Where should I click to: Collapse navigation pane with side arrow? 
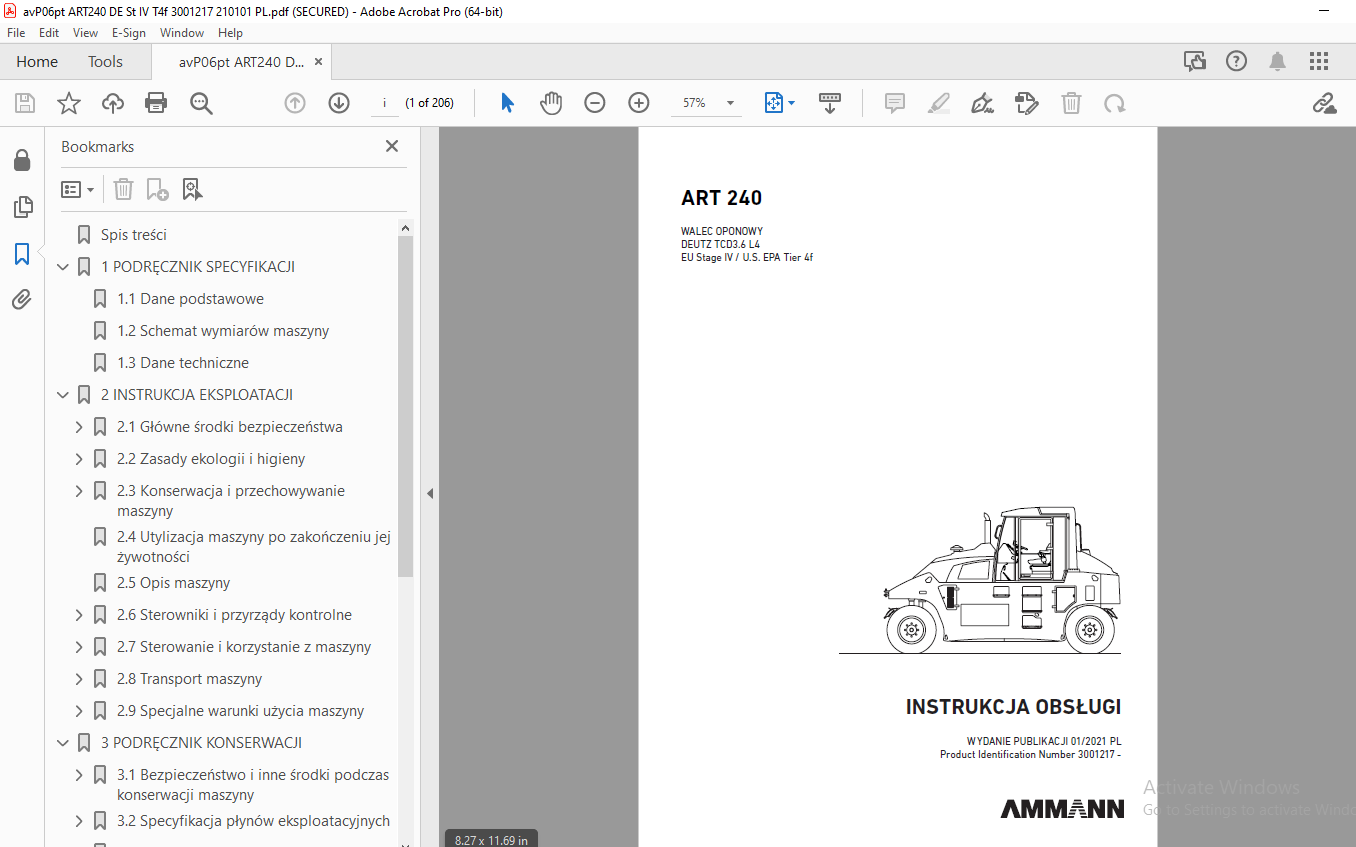(x=430, y=493)
